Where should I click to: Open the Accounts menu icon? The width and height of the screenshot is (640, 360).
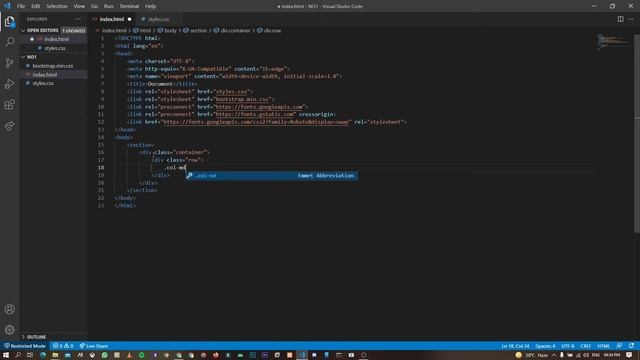[9, 309]
